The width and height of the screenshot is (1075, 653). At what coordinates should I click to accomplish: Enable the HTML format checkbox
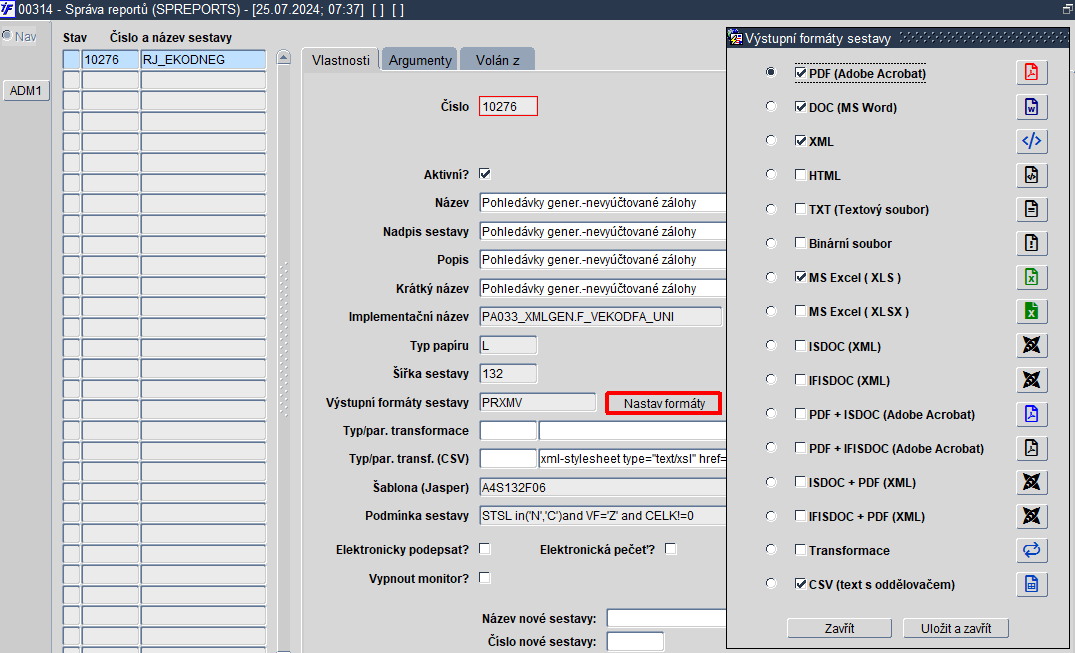click(x=800, y=175)
